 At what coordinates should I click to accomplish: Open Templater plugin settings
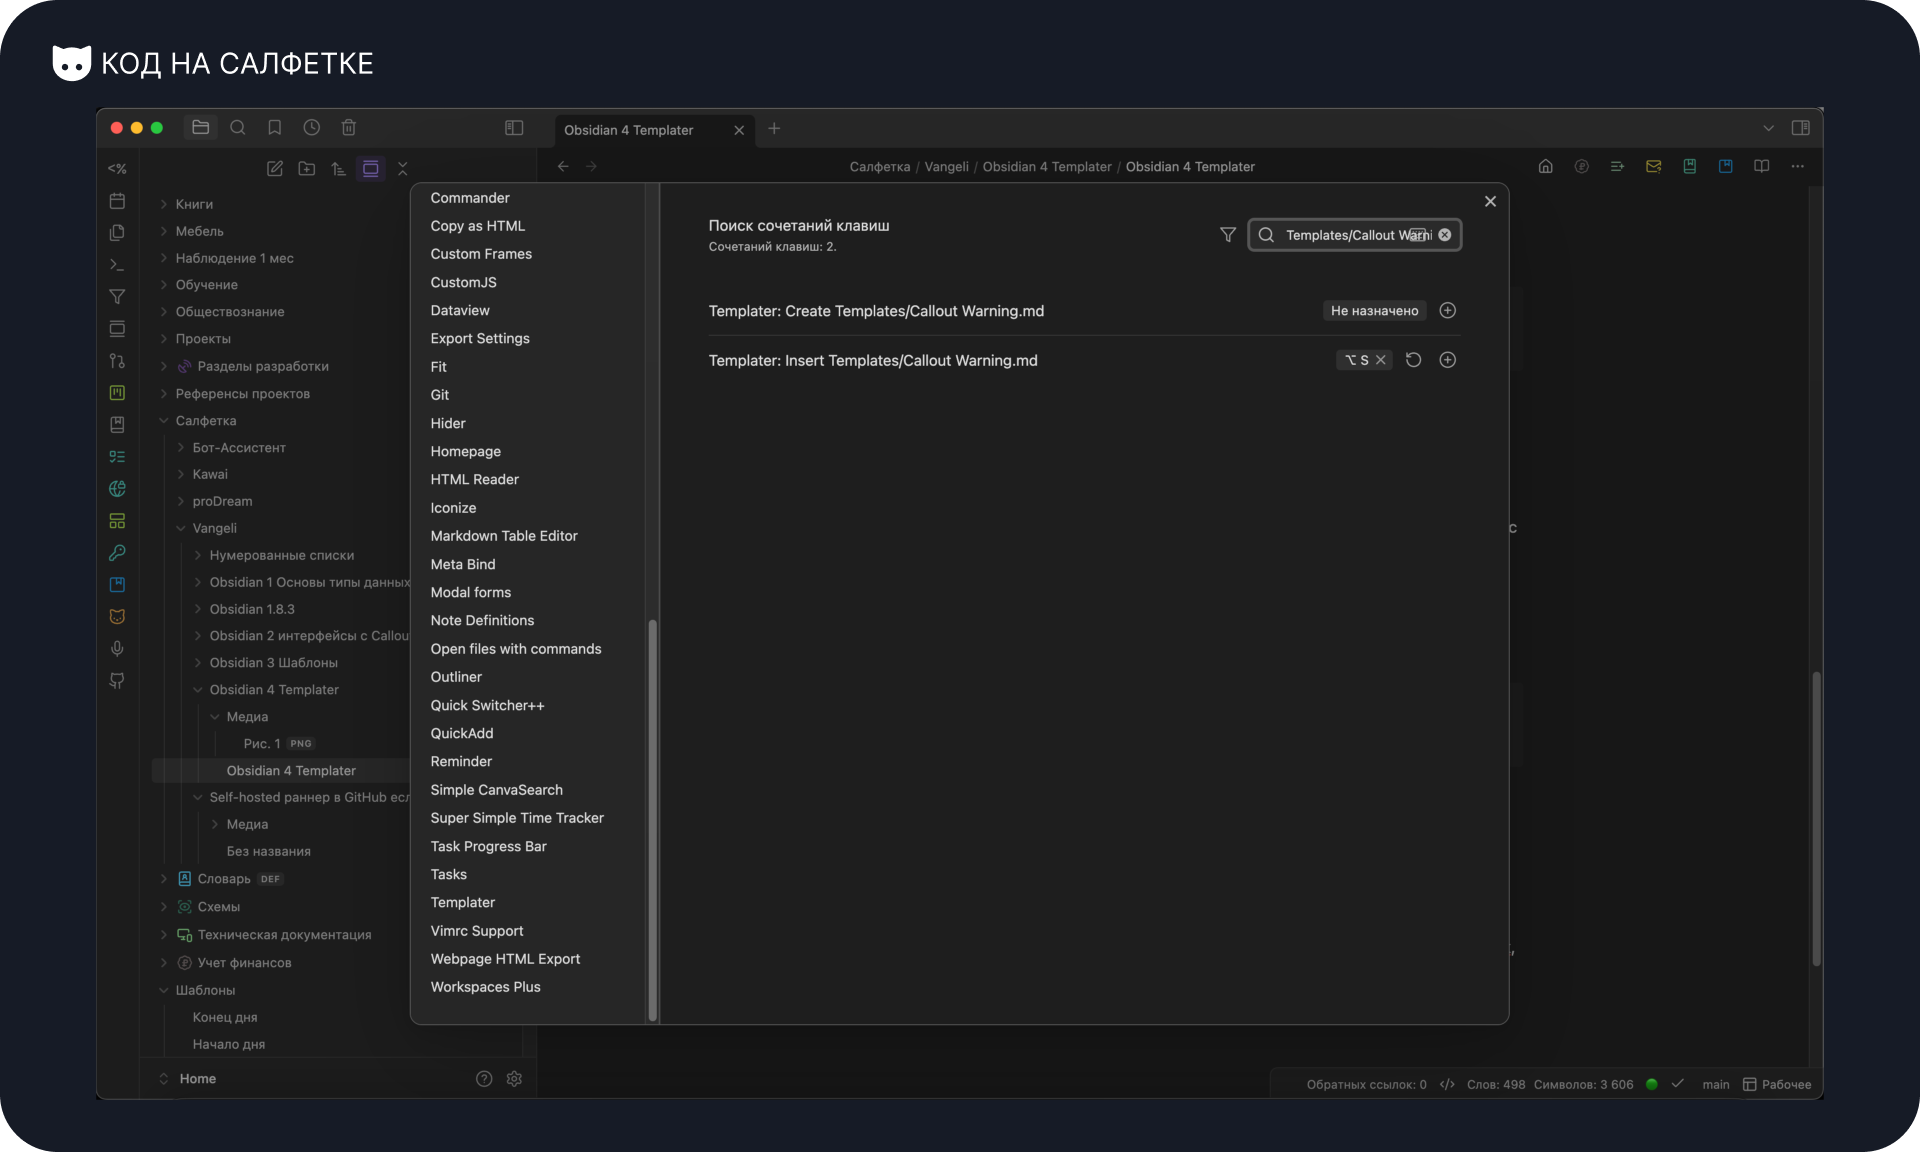[x=463, y=902]
